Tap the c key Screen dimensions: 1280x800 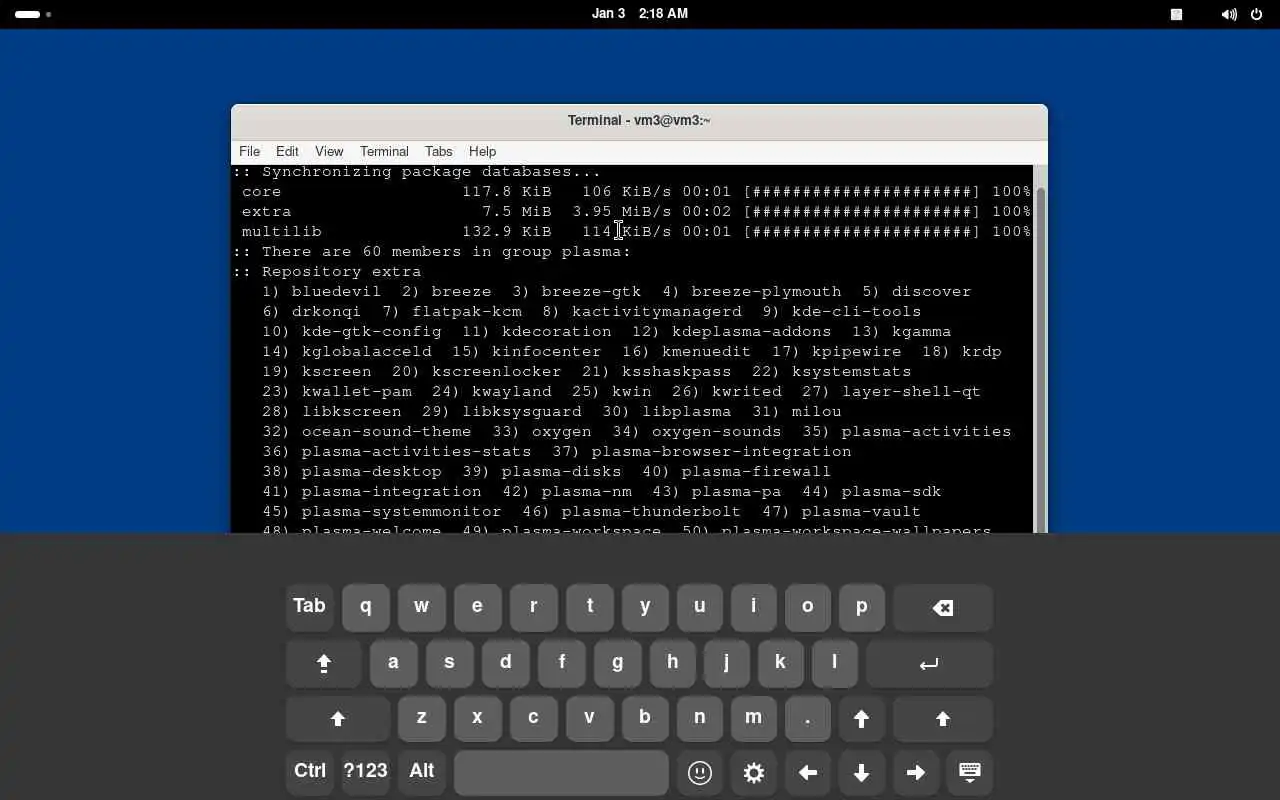click(534, 719)
